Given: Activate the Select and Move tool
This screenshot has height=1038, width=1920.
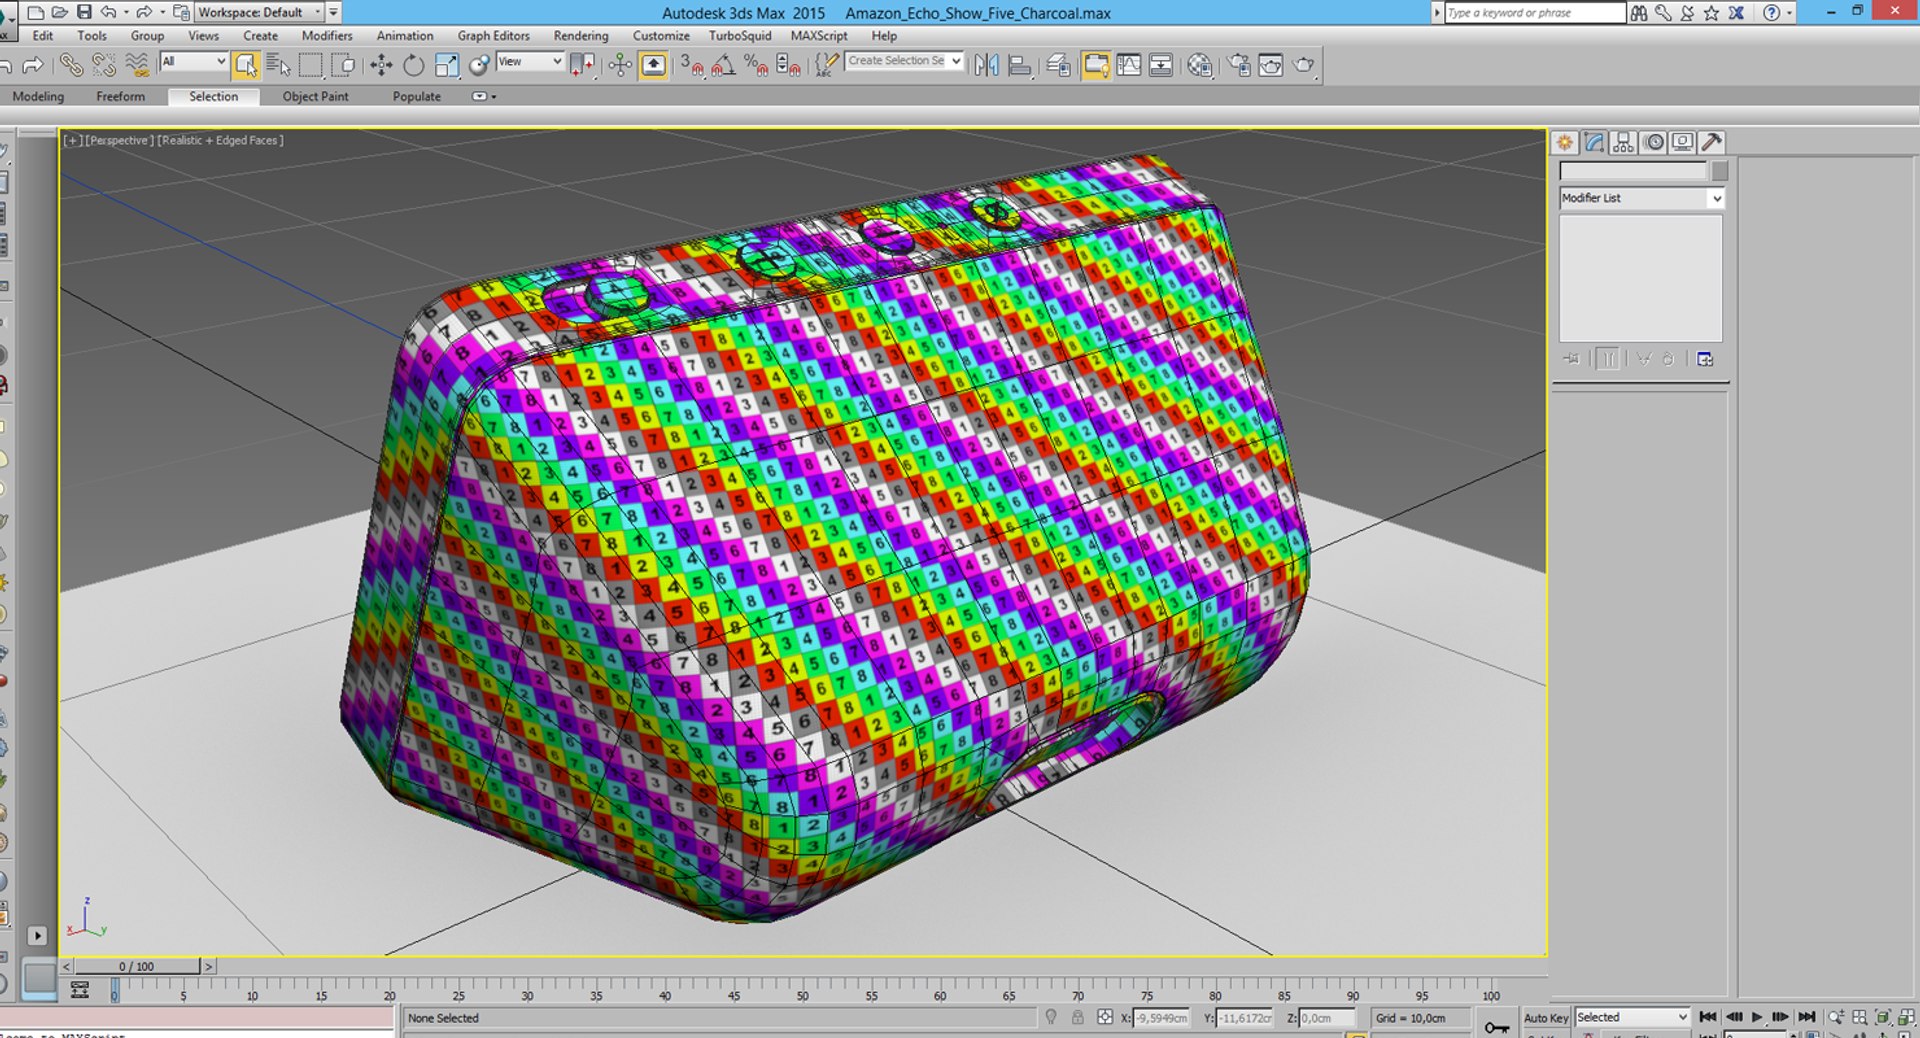Looking at the screenshot, I should [x=381, y=65].
